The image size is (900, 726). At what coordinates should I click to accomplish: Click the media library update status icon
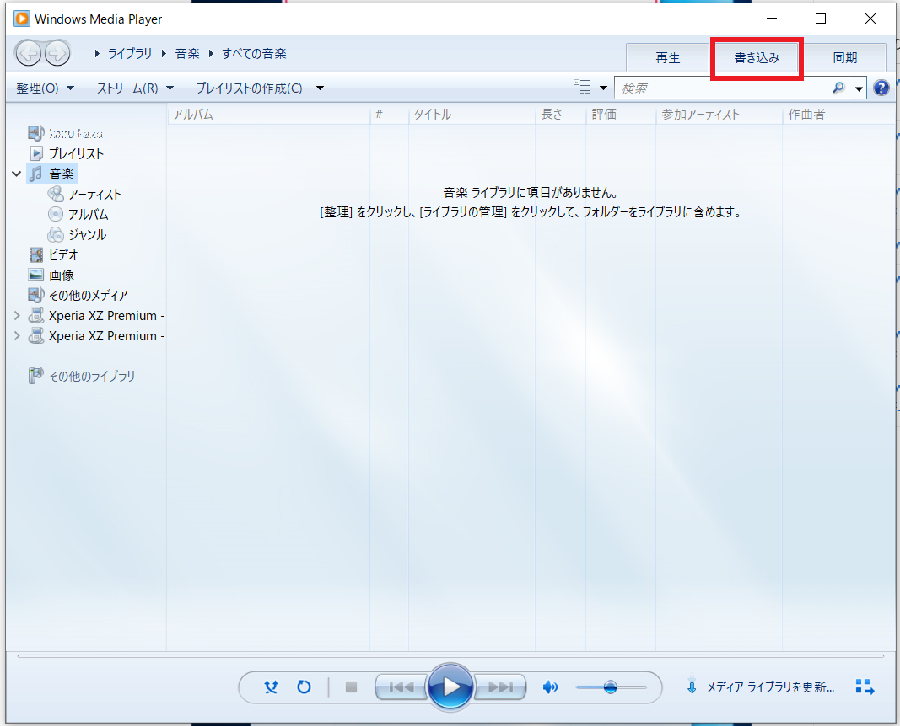click(x=692, y=686)
